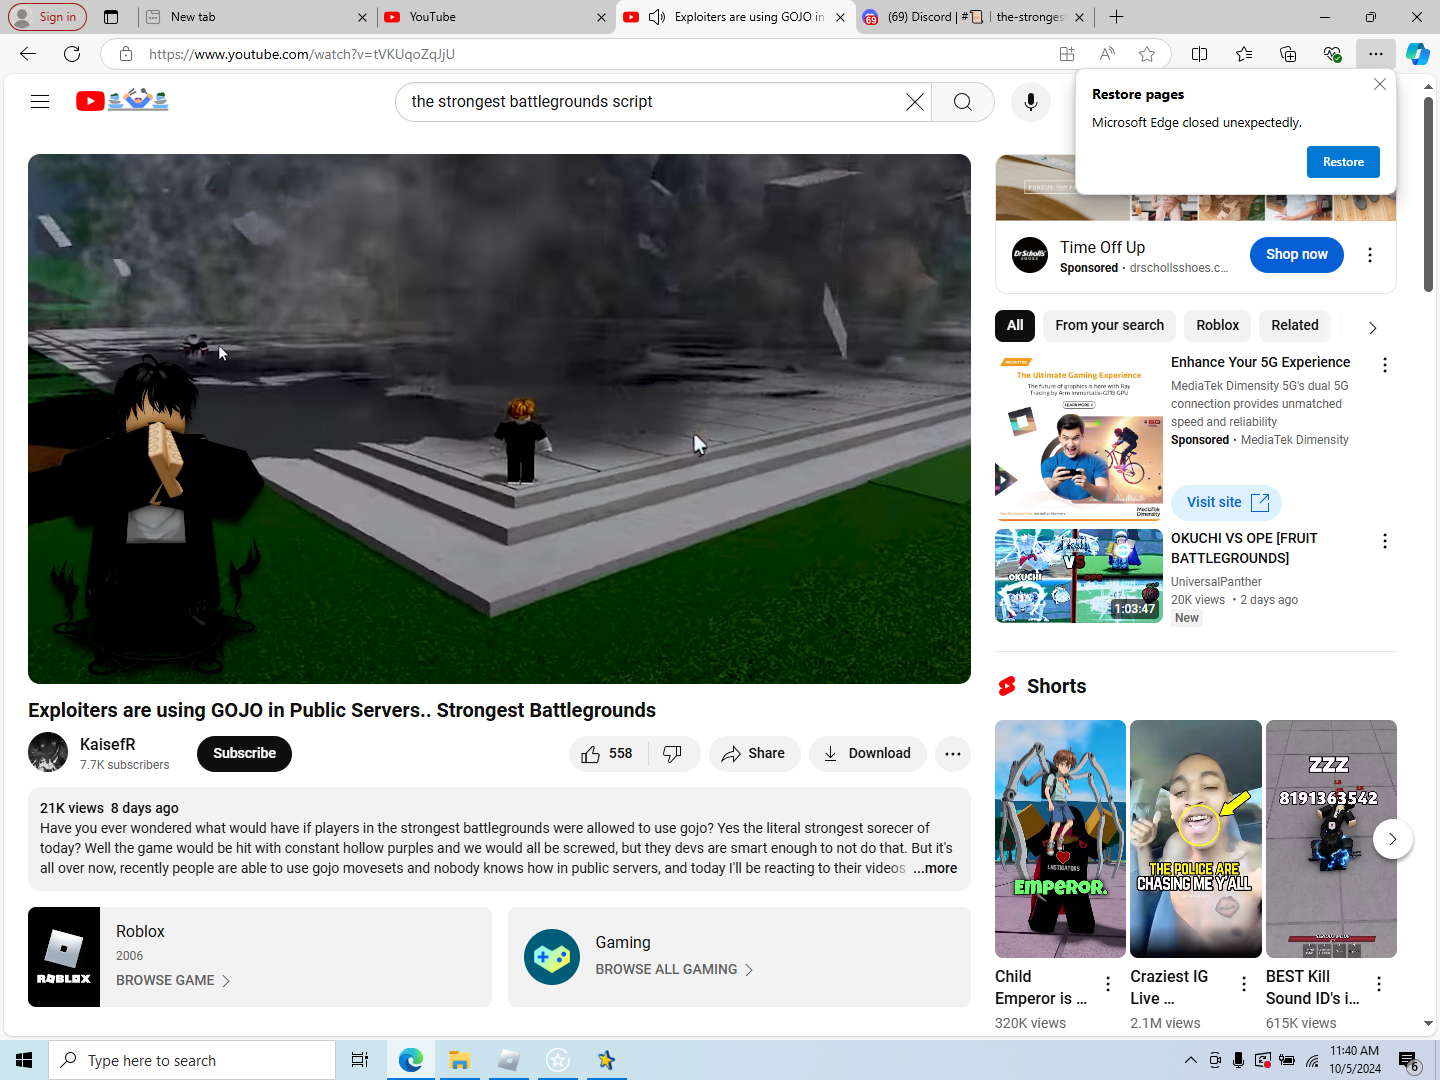Restore the closed Edge pages
The width and height of the screenshot is (1440, 1080).
pos(1343,162)
